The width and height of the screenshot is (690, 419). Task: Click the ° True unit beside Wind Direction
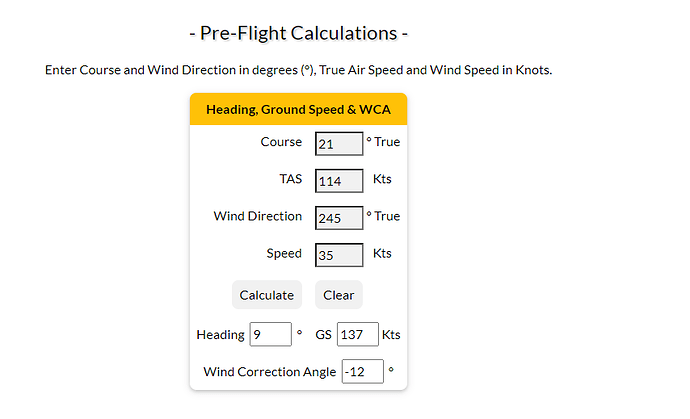[383, 216]
